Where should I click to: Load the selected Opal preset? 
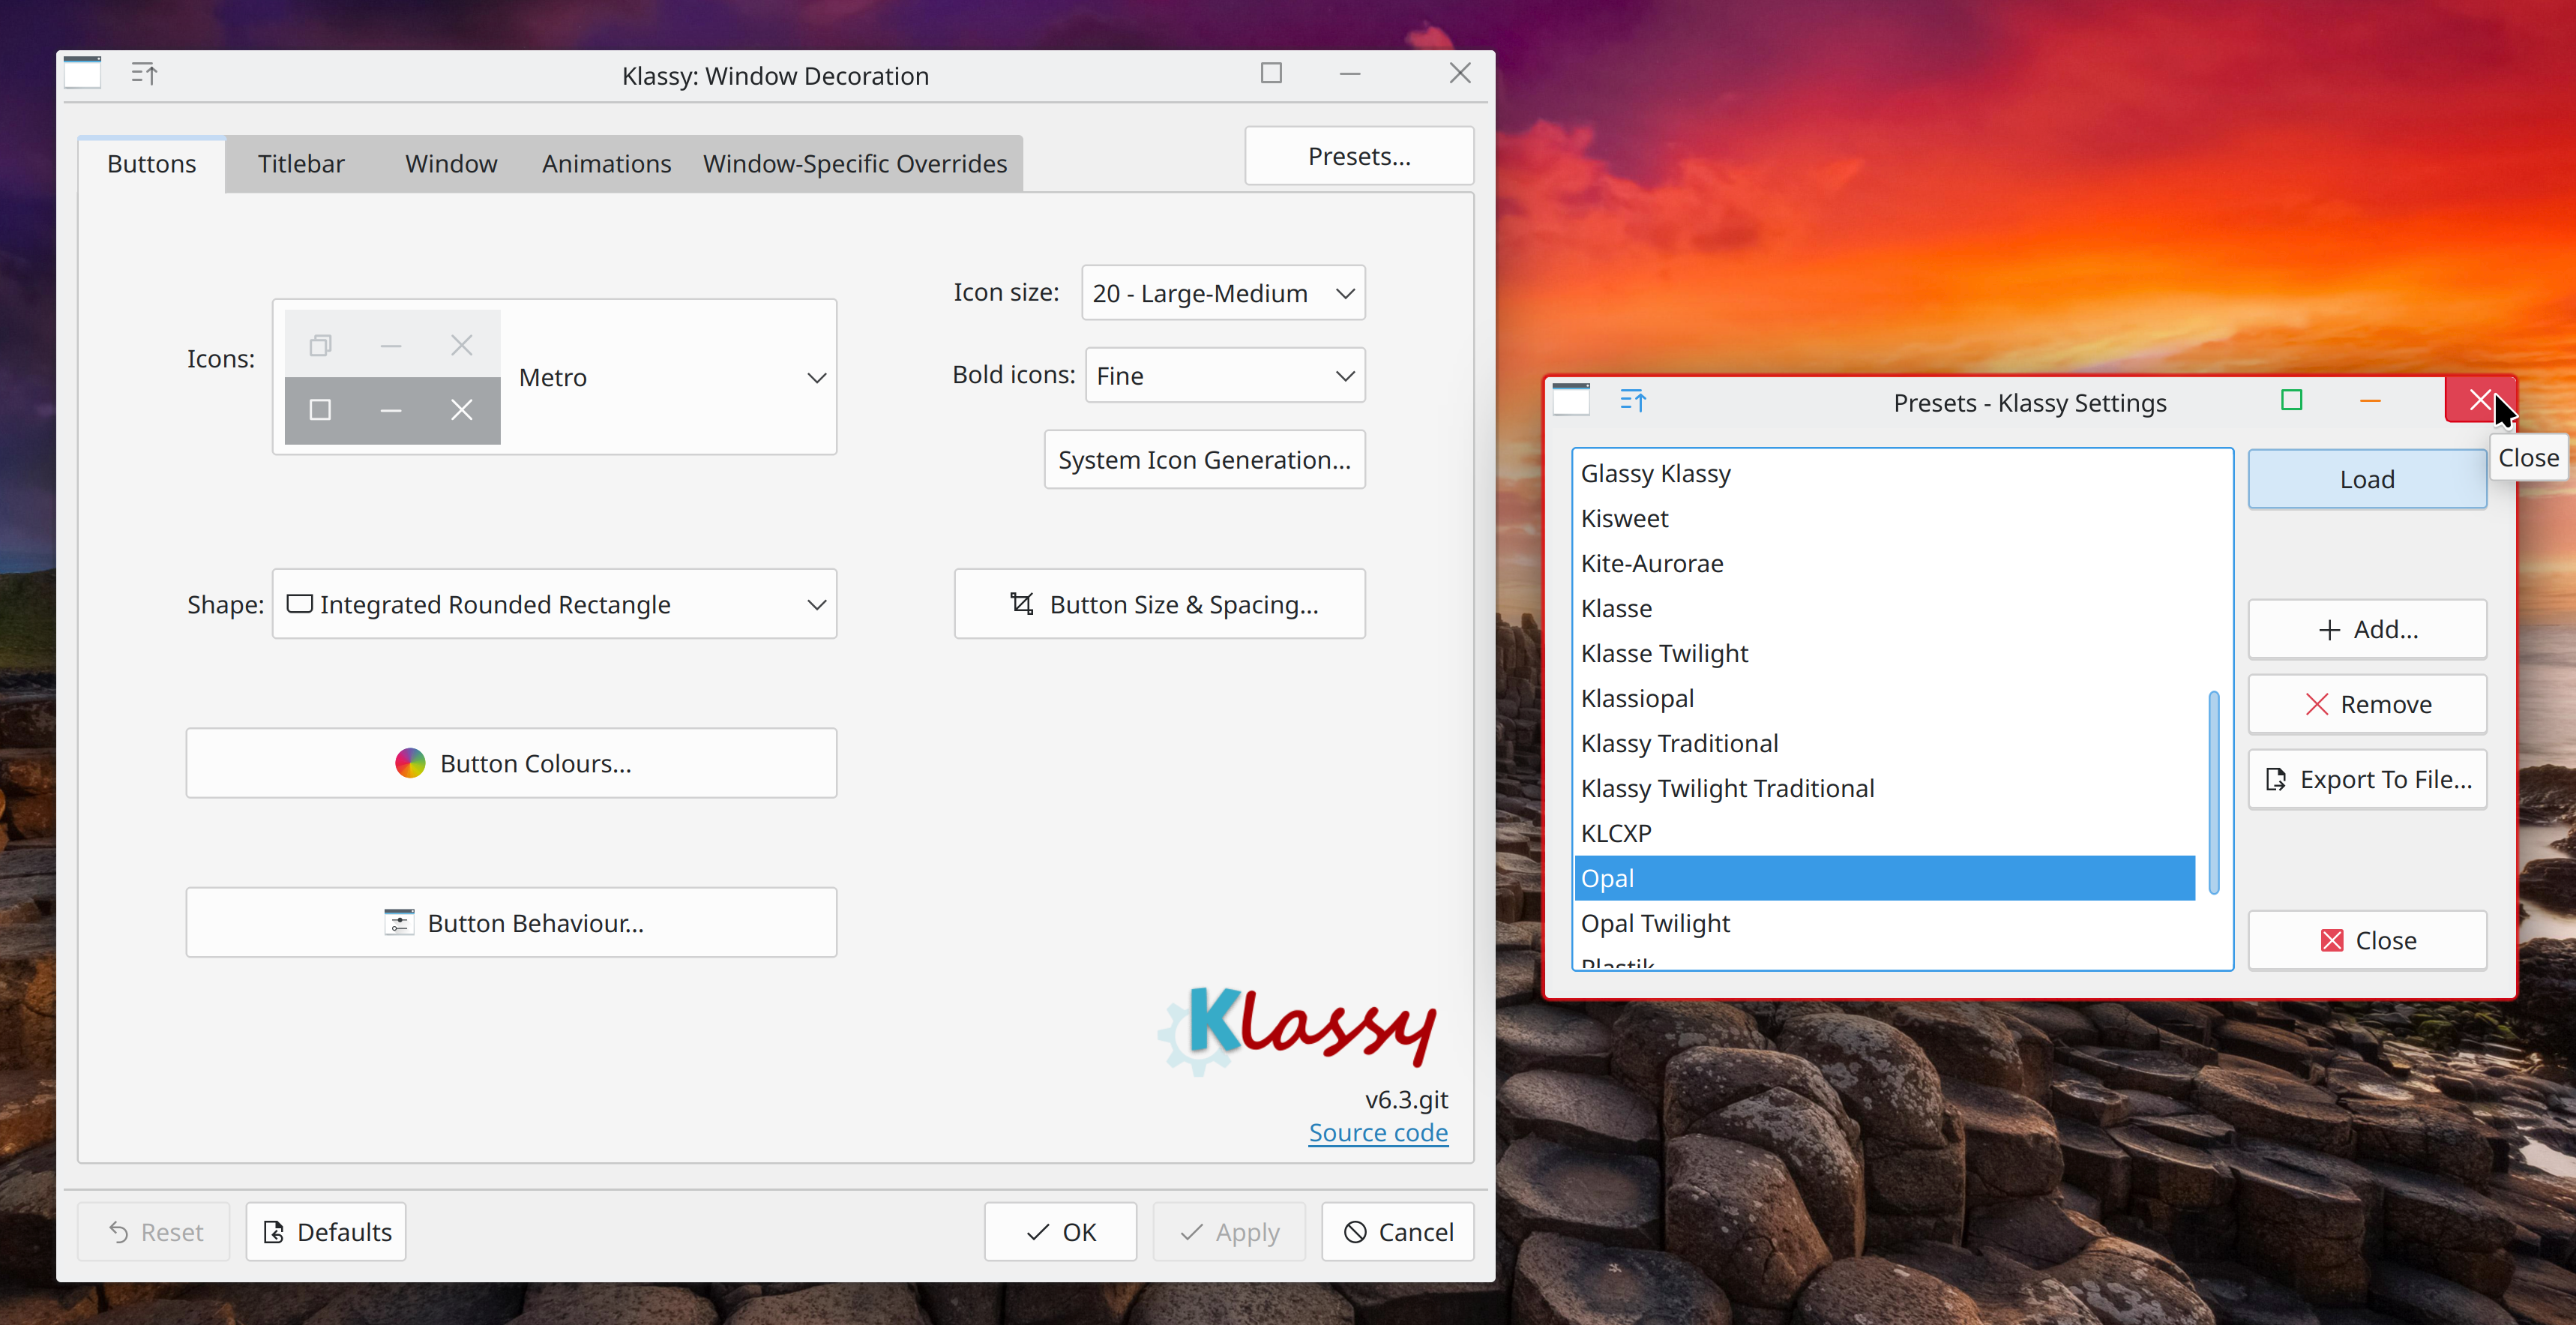pyautogui.click(x=2366, y=479)
